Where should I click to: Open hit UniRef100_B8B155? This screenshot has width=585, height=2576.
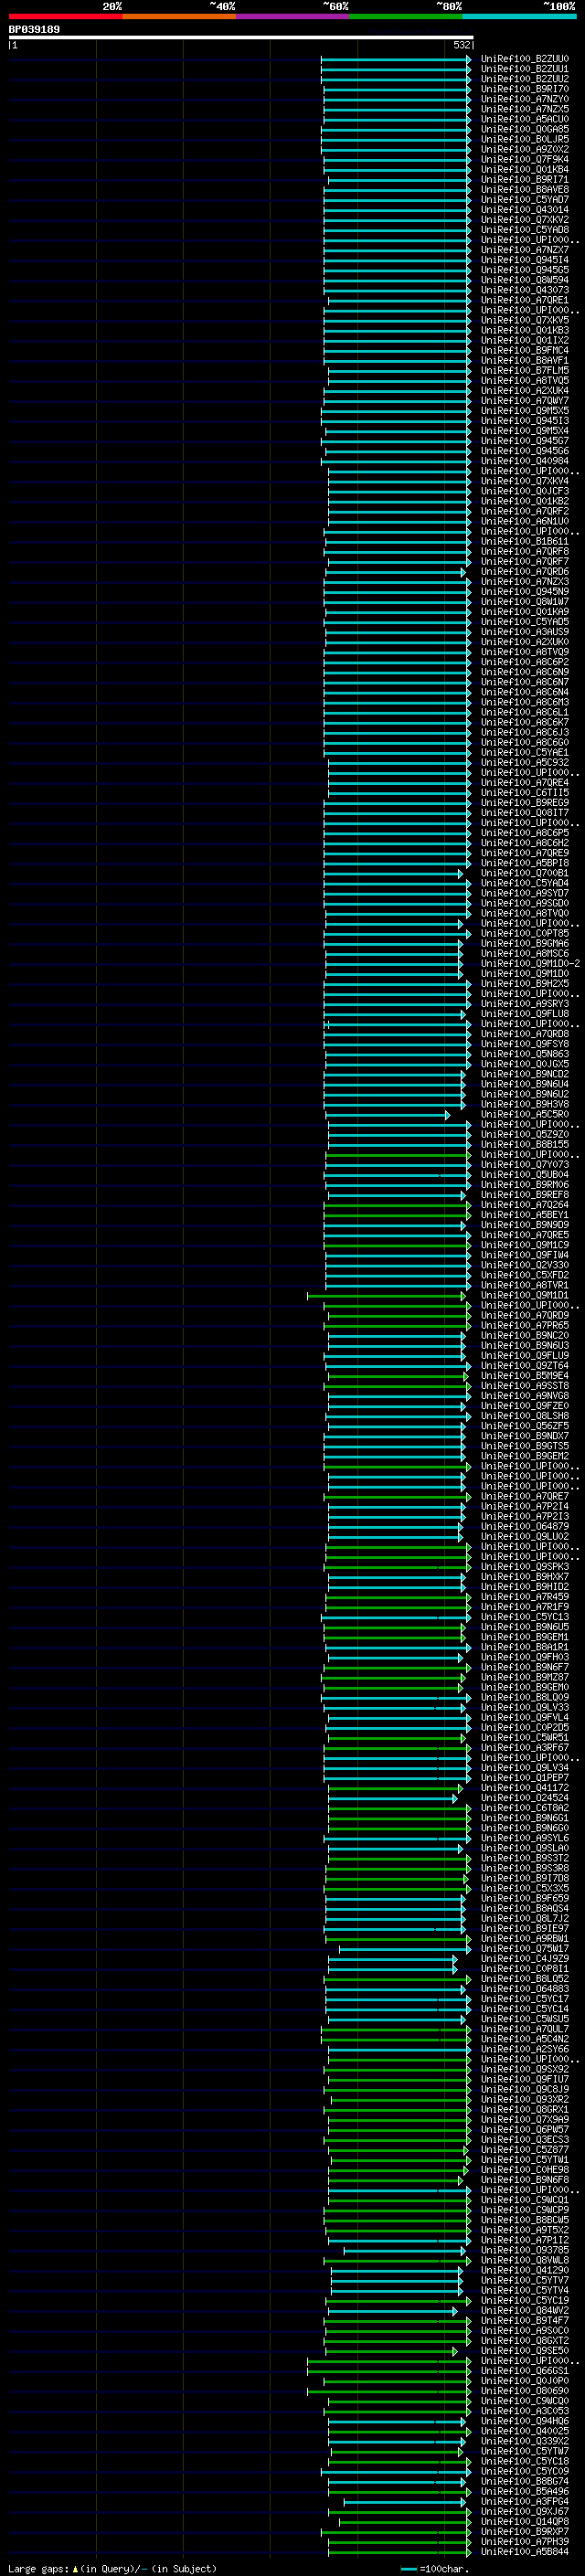[x=525, y=1145]
